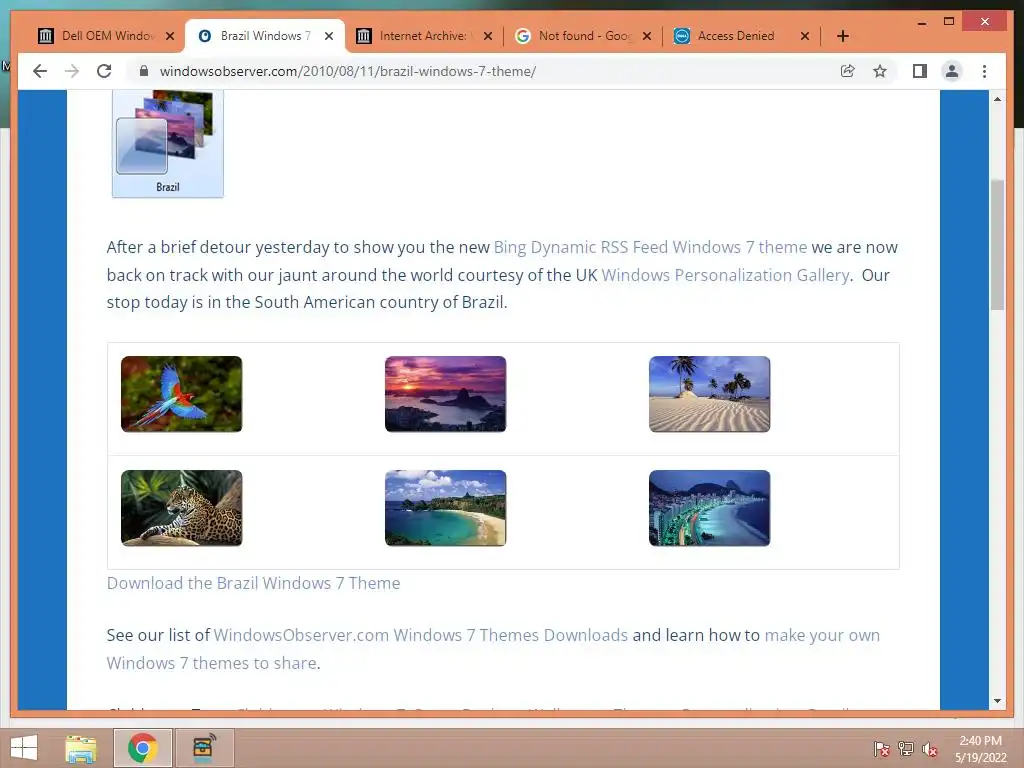The image size is (1024, 768).
Task: Share this page via share icon
Action: [x=847, y=71]
